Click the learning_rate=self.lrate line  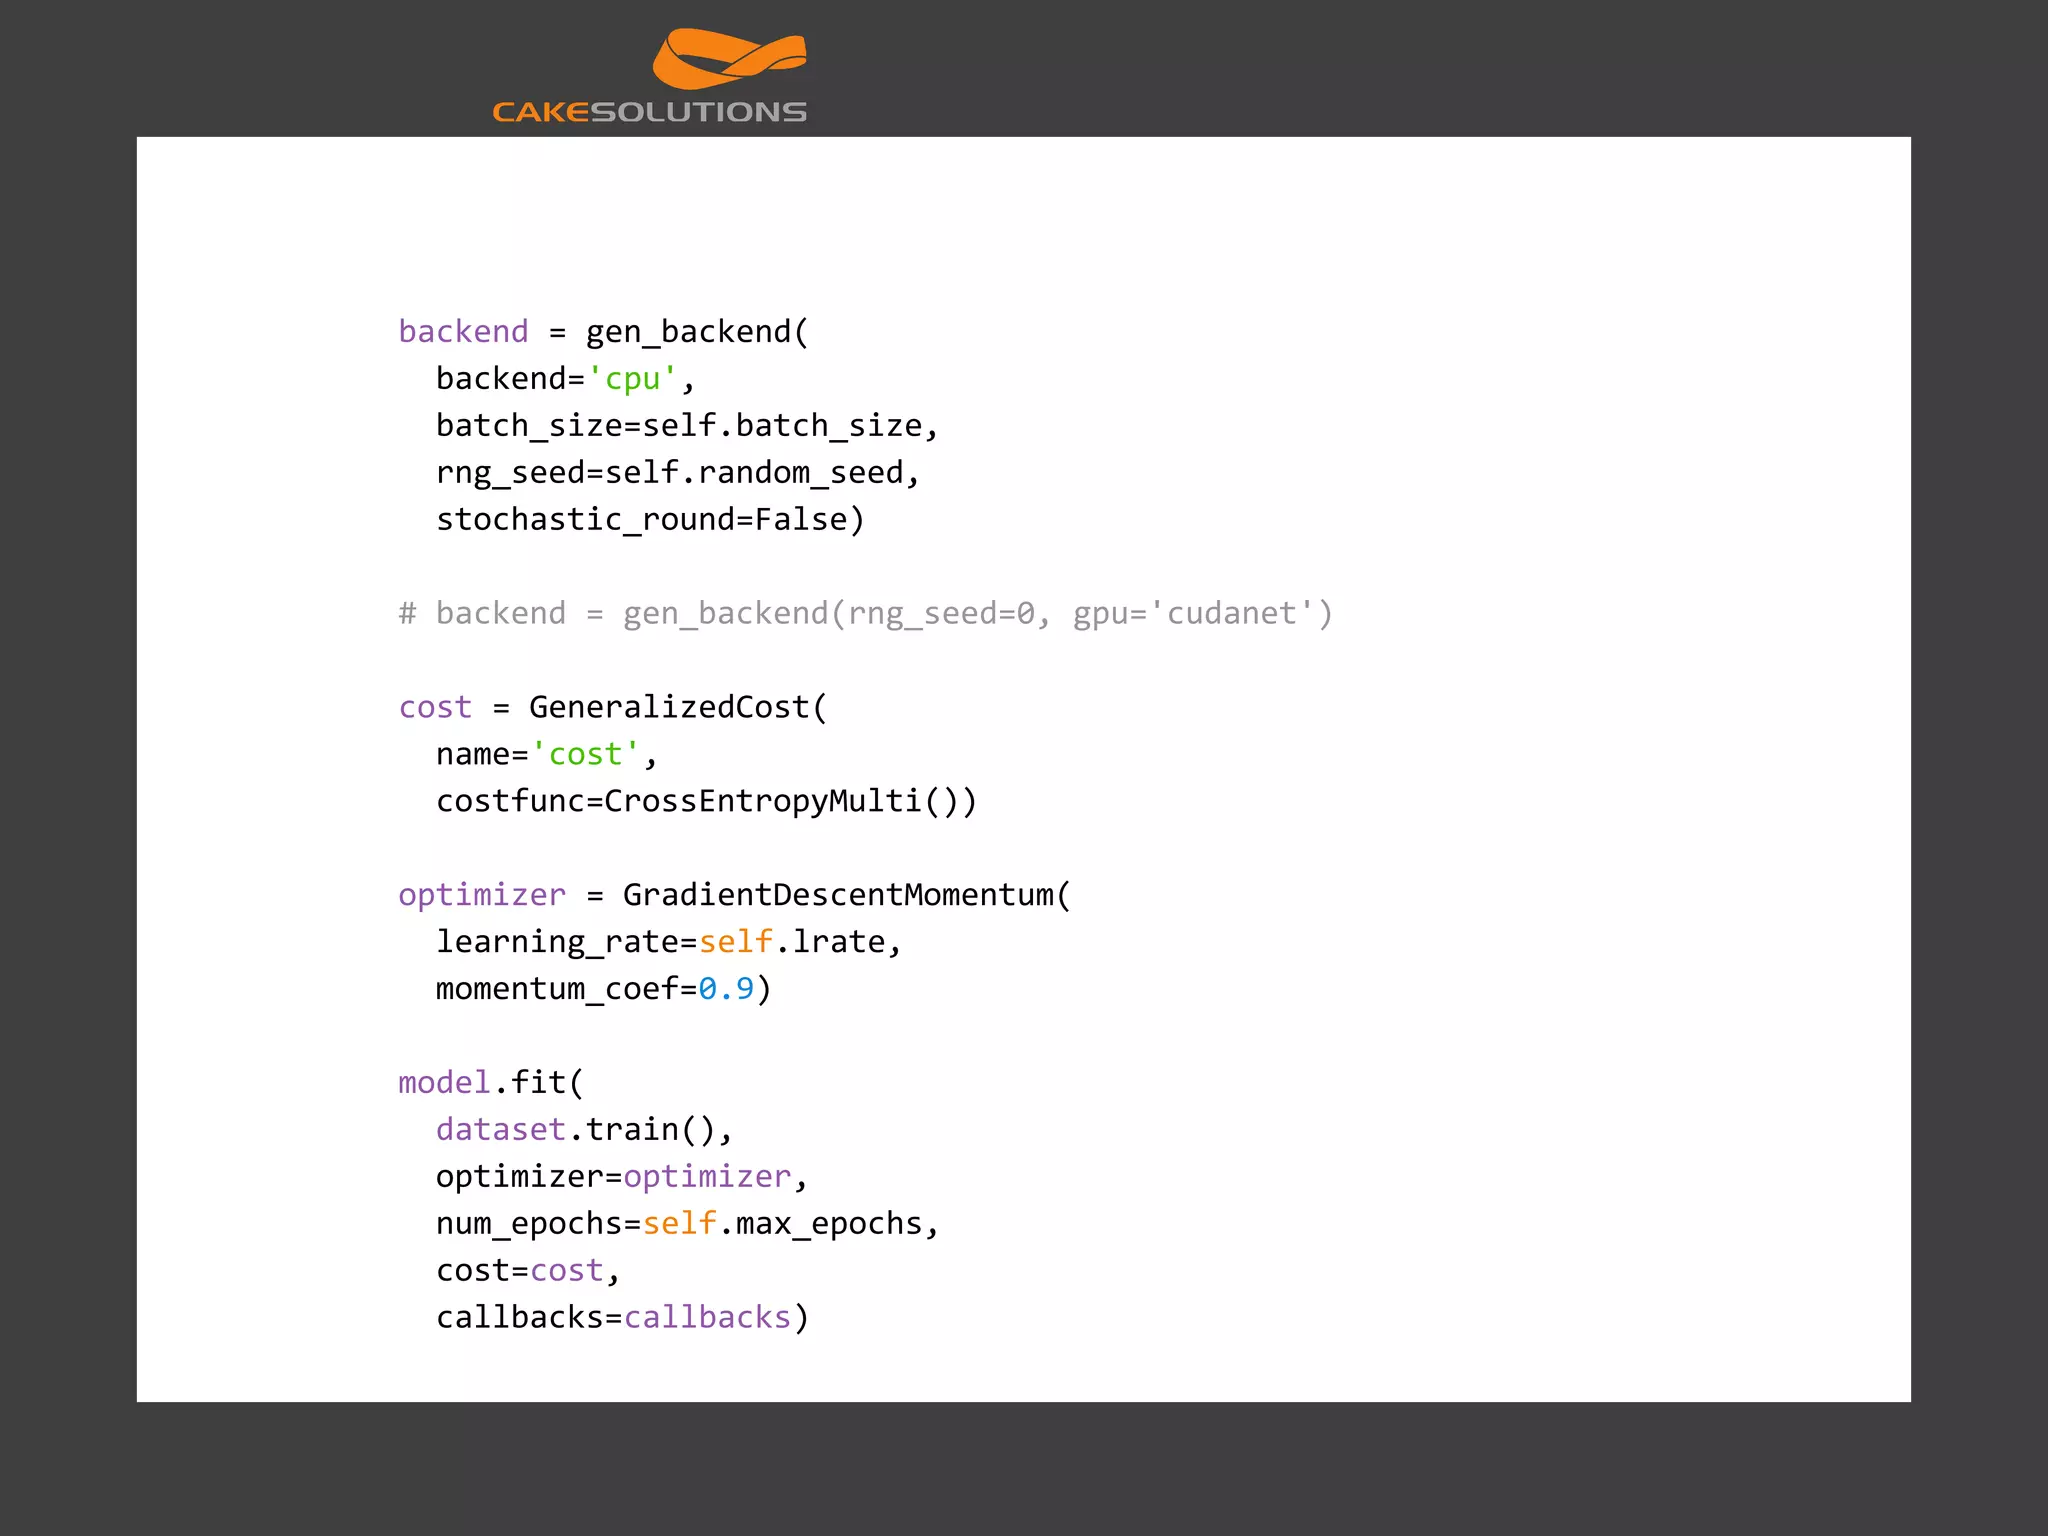(x=668, y=942)
